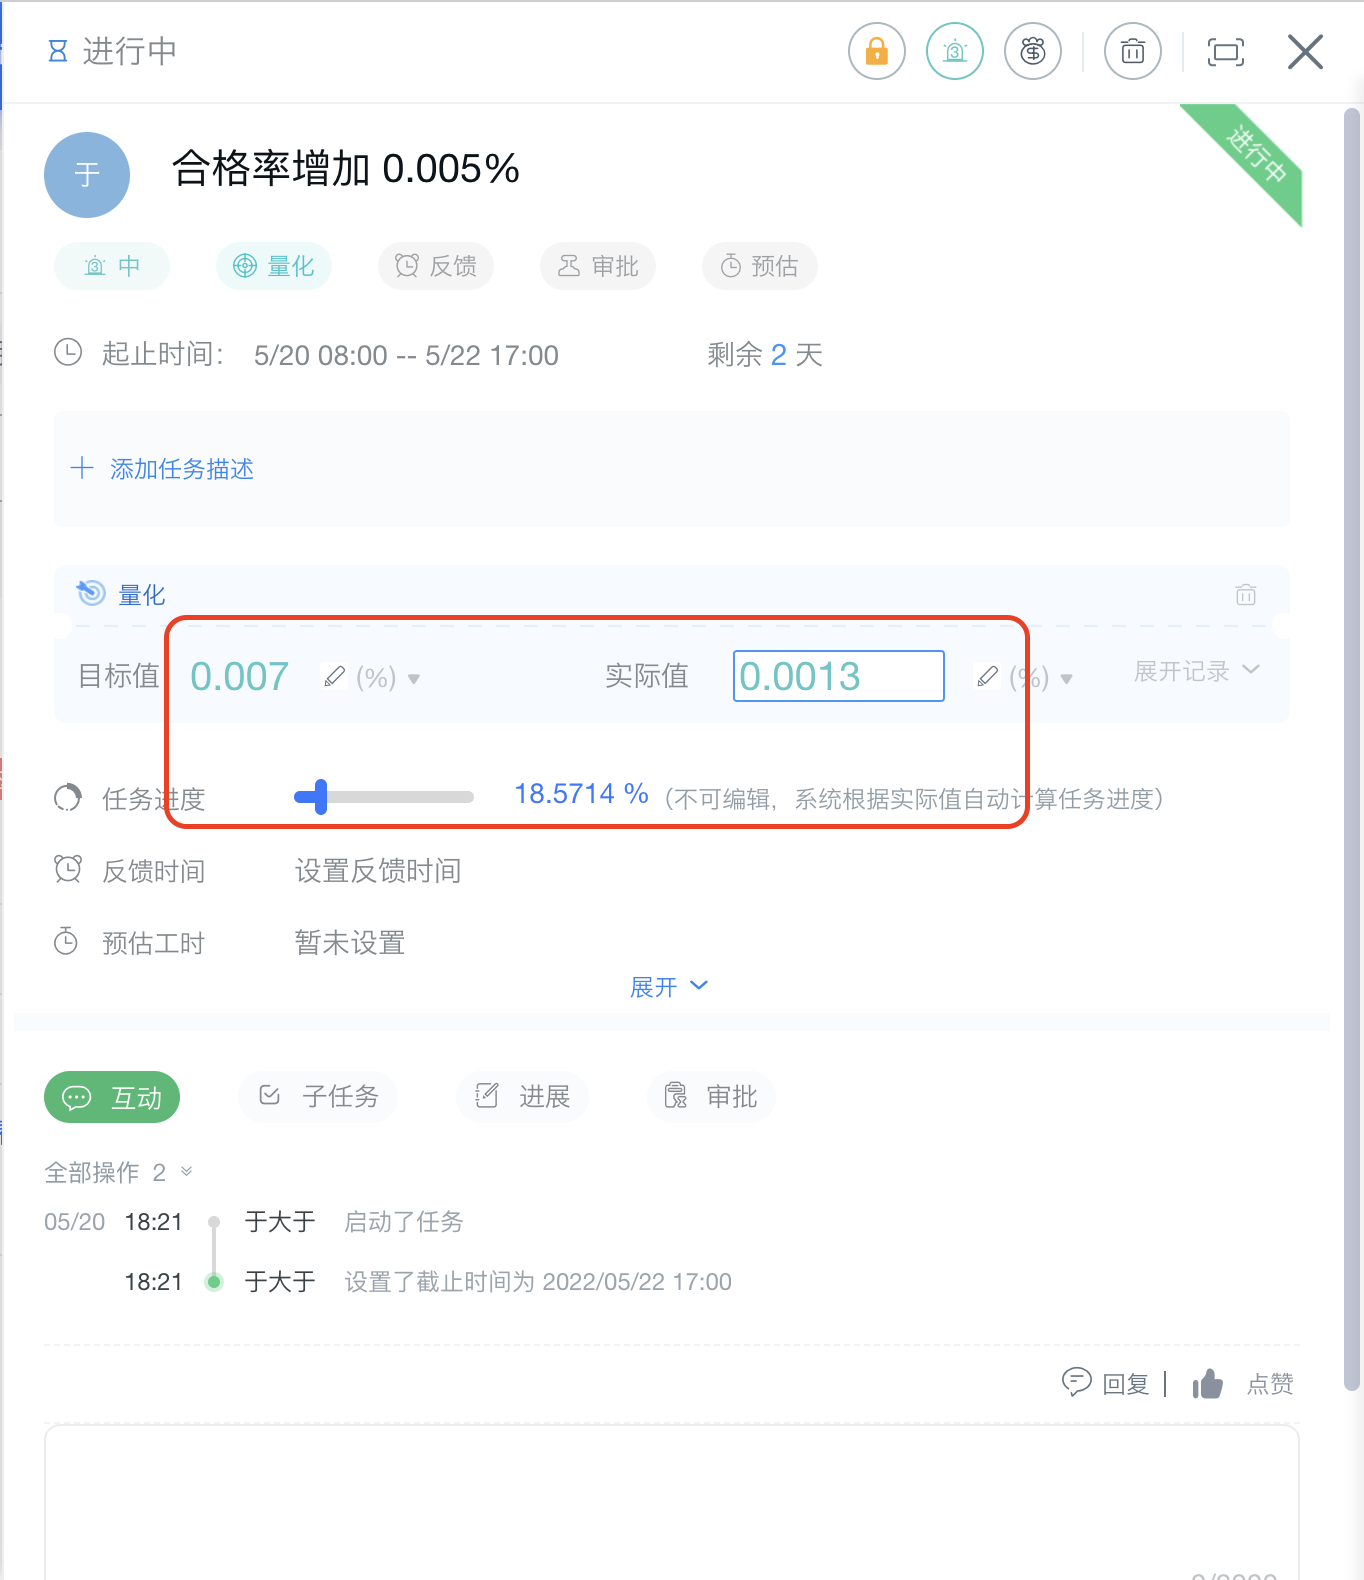This screenshot has height=1580, width=1364.
Task: Click 暂未设置 estimated hours
Action: point(350,943)
